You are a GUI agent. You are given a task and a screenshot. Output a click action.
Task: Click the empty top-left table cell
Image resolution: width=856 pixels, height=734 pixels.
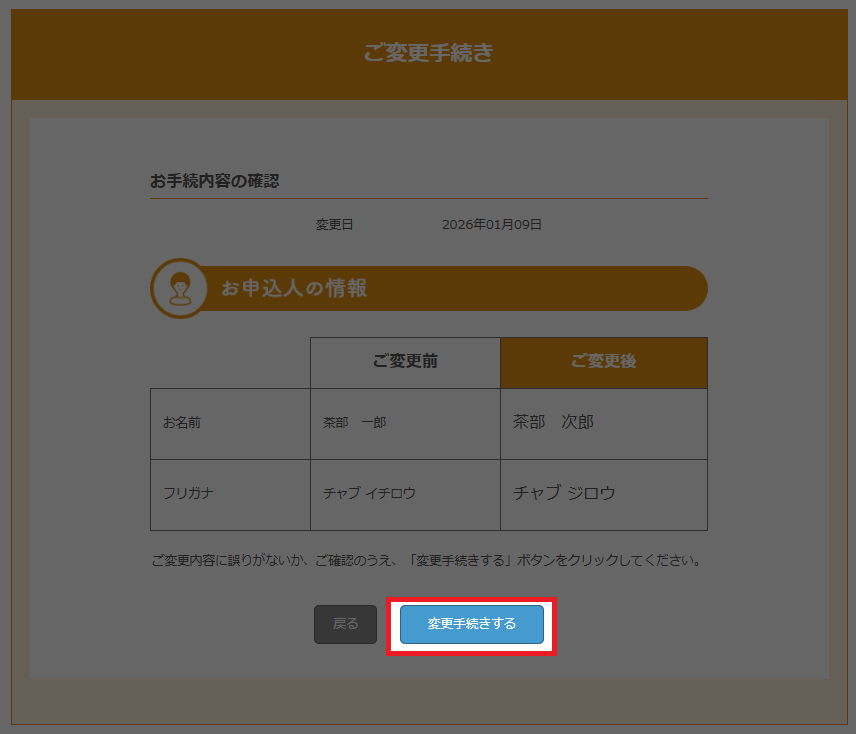point(230,362)
